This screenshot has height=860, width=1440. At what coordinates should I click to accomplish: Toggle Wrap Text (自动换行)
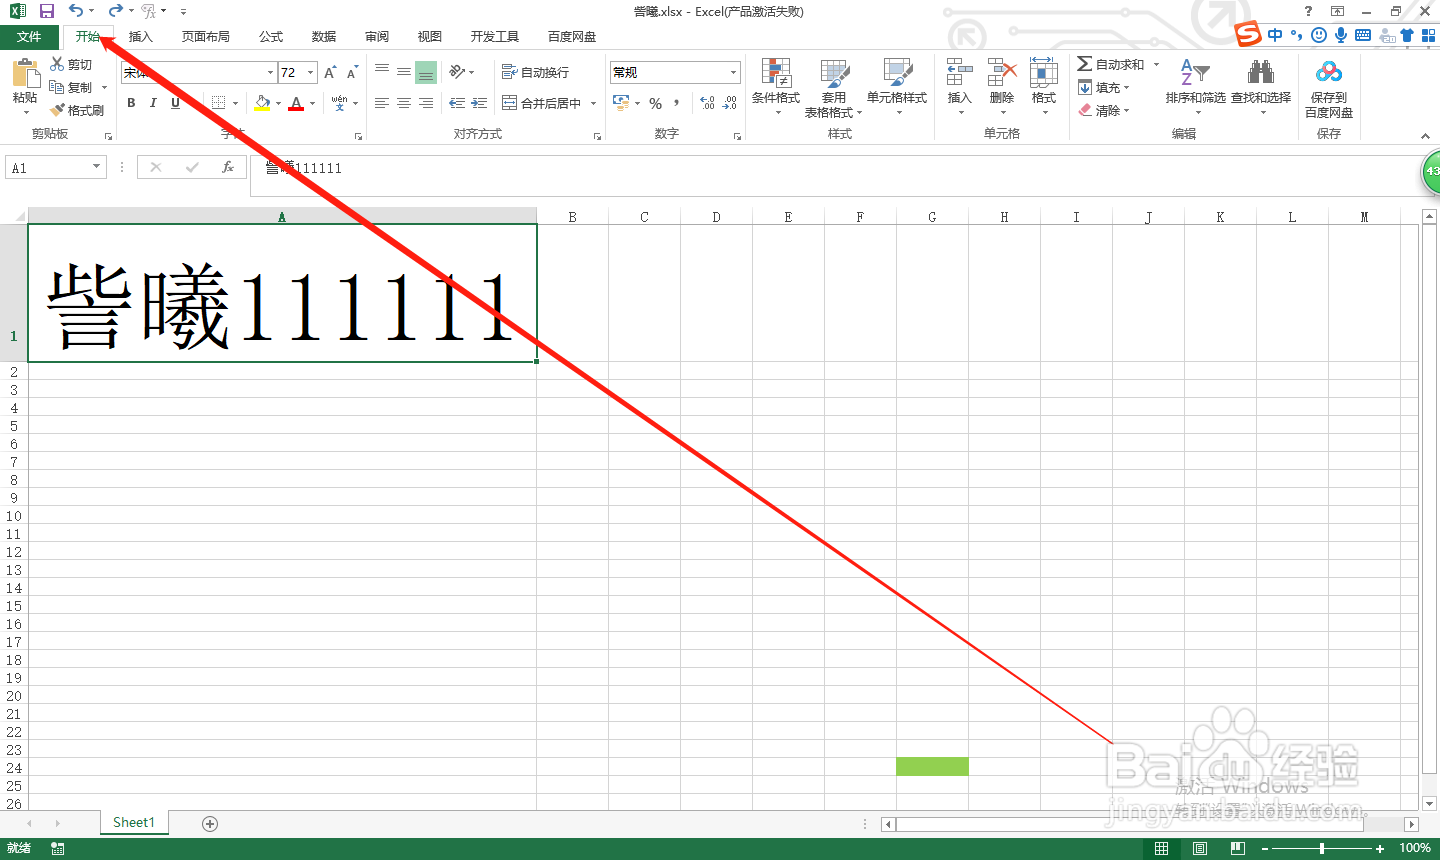tap(536, 72)
